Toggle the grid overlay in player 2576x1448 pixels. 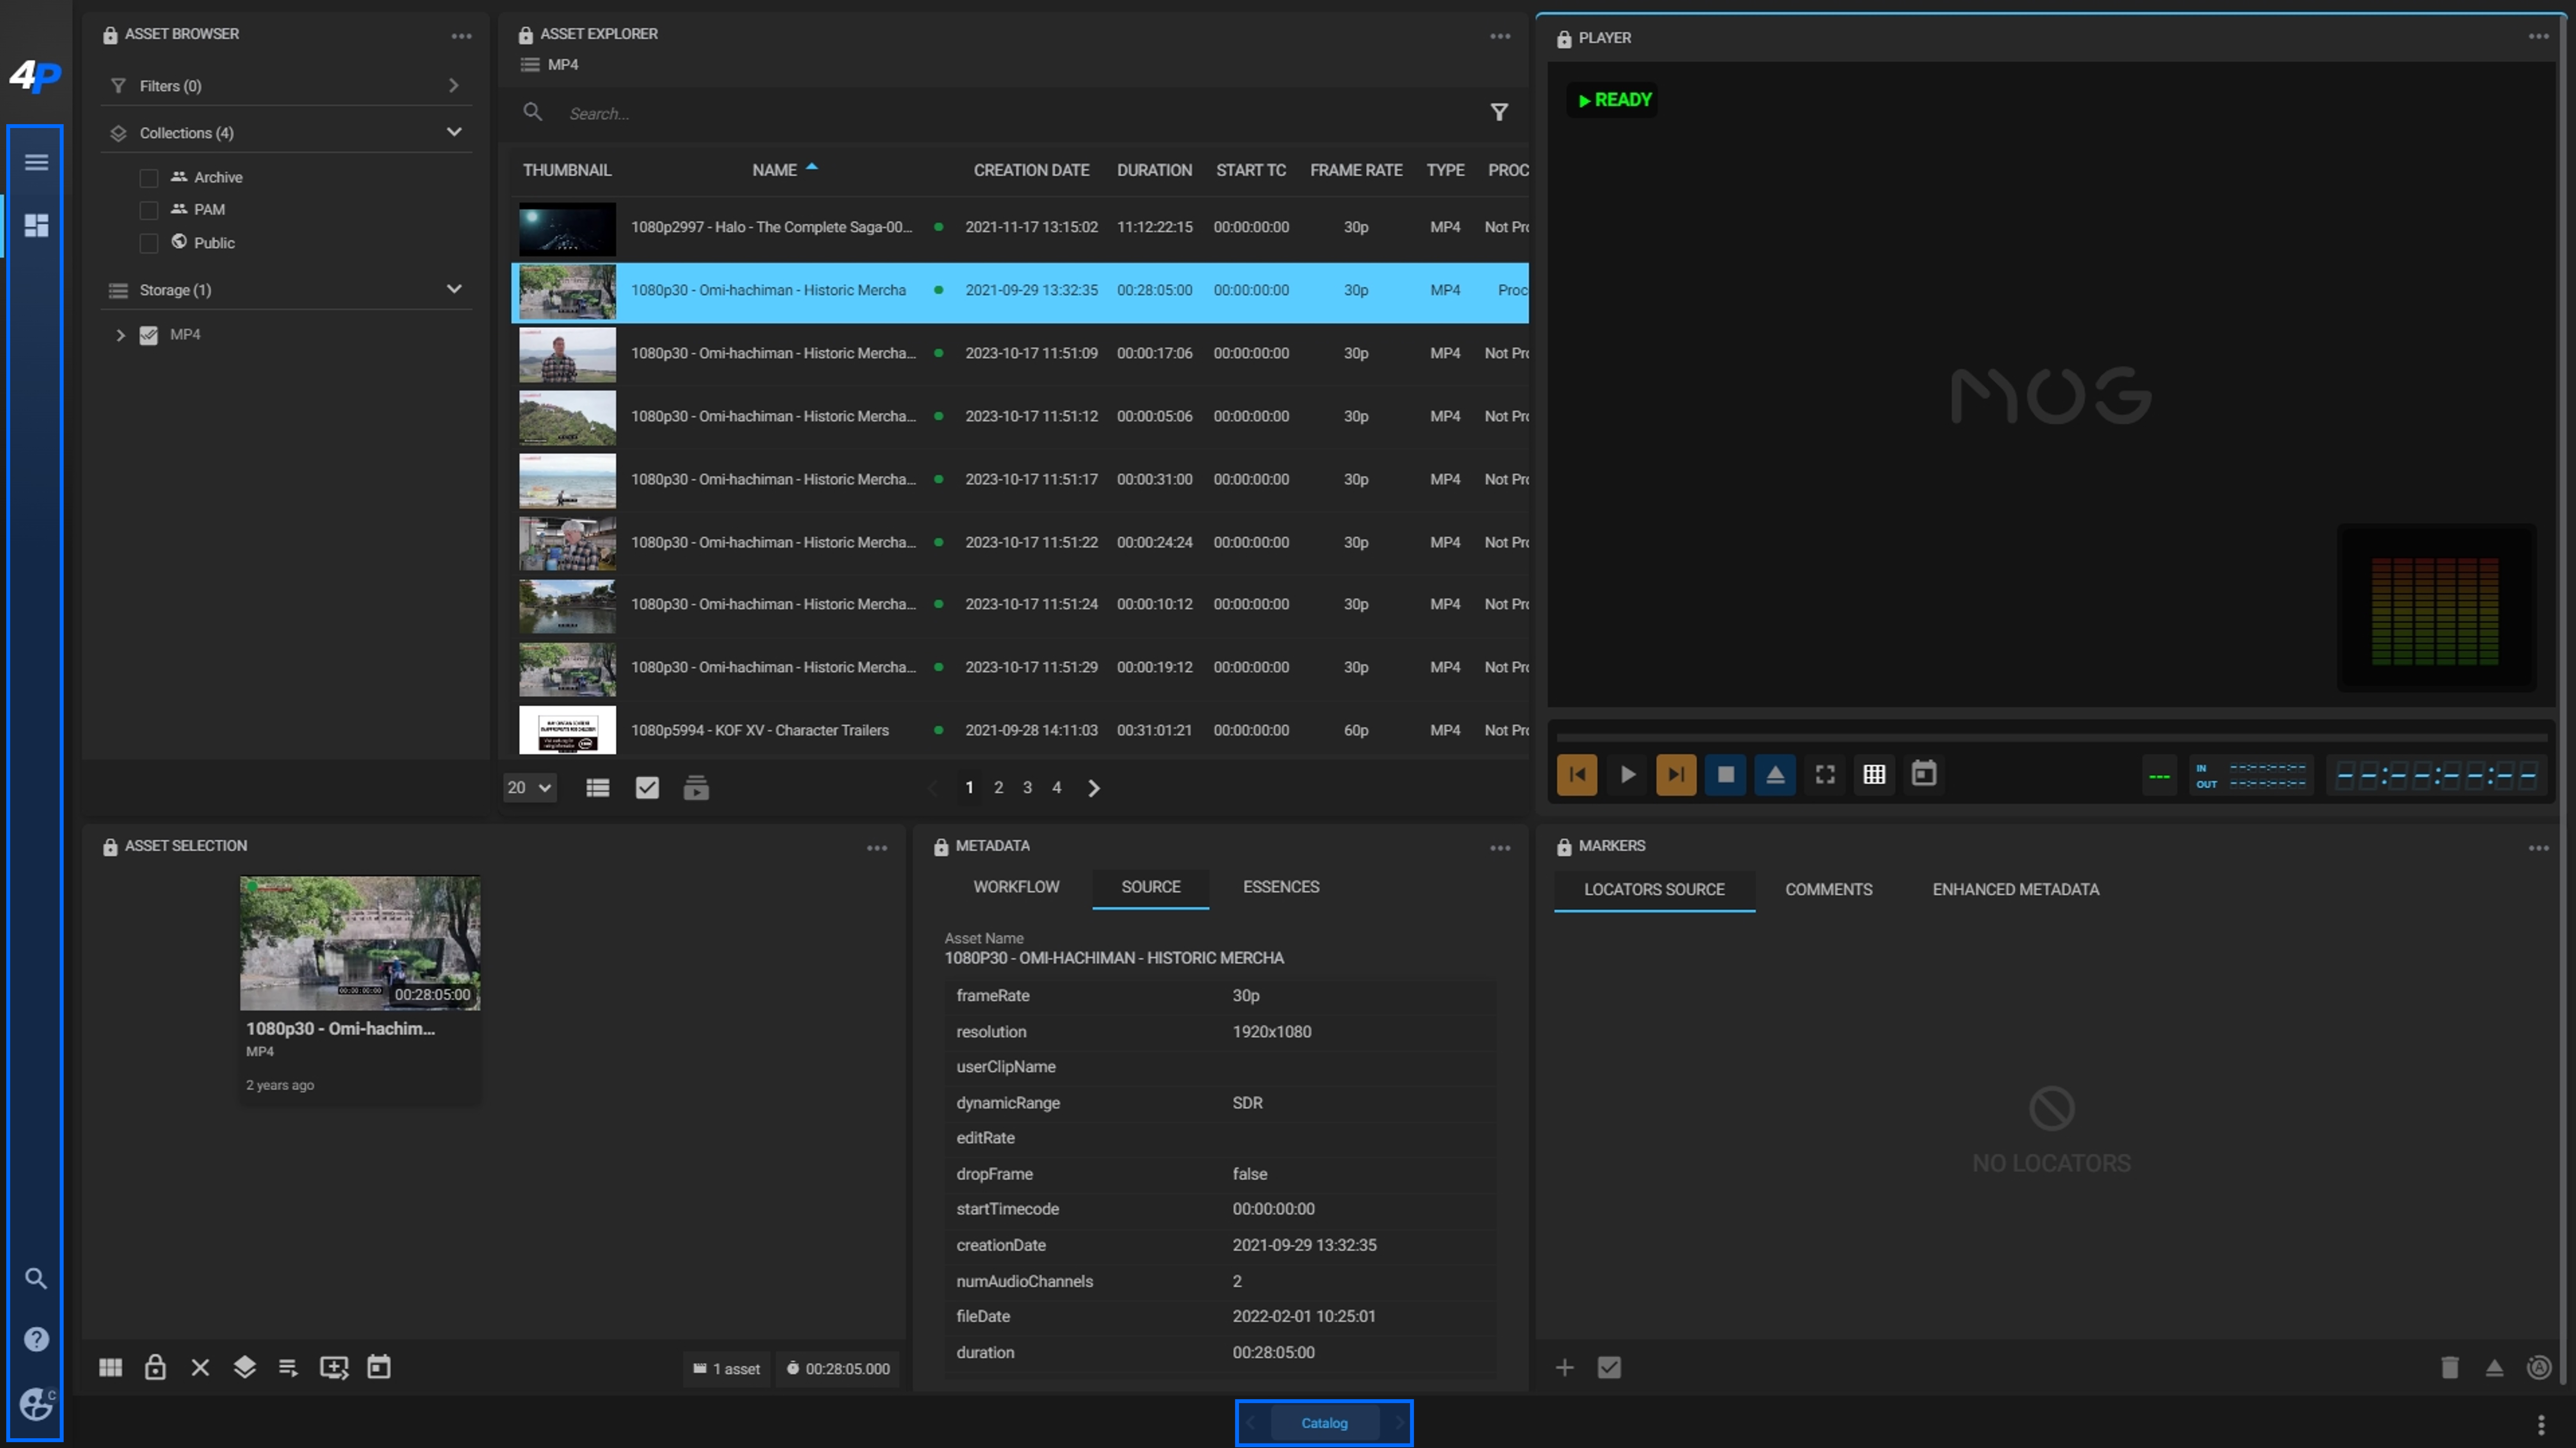[1874, 774]
